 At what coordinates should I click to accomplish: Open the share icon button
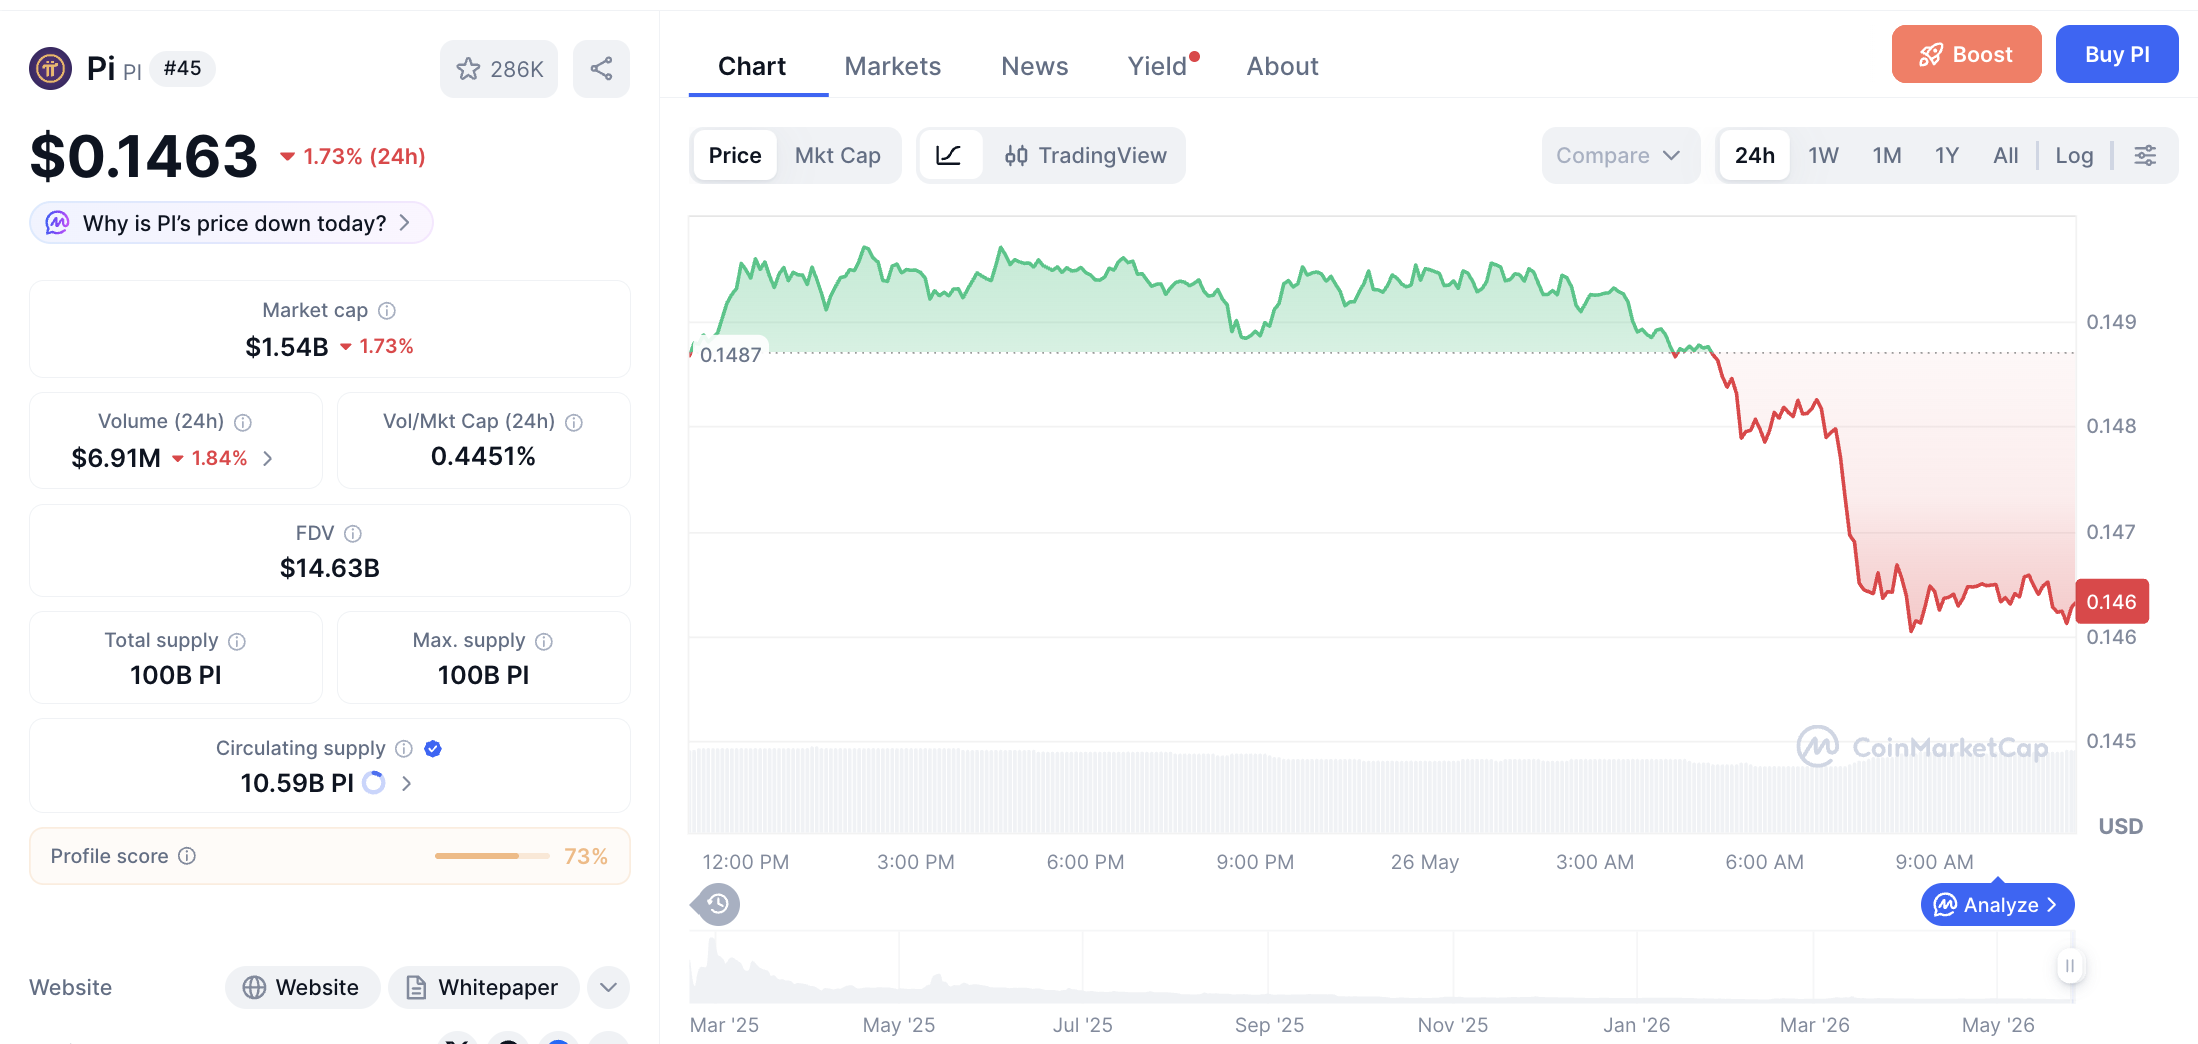coord(601,69)
